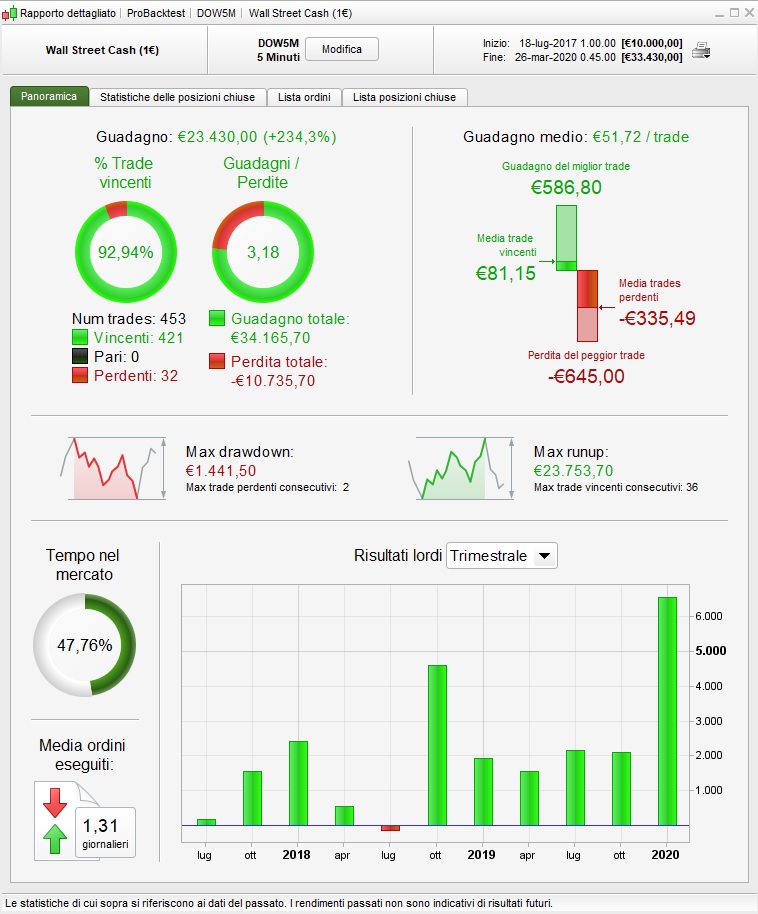Click the first lug 2017 small bar
This screenshot has height=914, width=758.
pos(206,822)
